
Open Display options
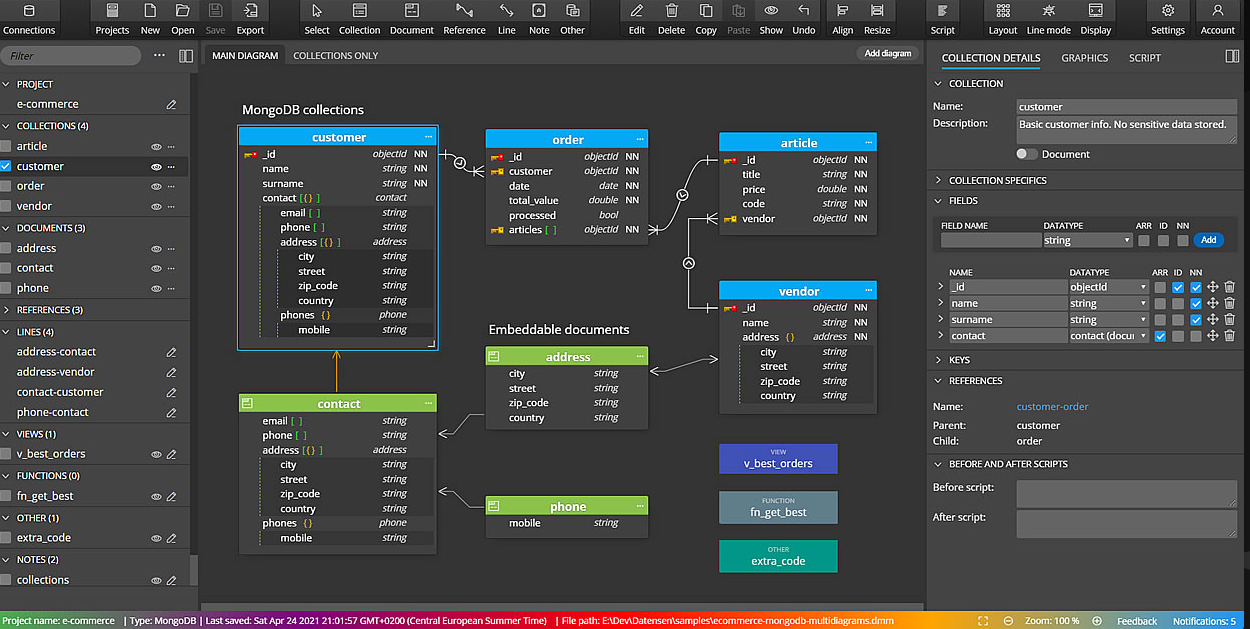1096,19
